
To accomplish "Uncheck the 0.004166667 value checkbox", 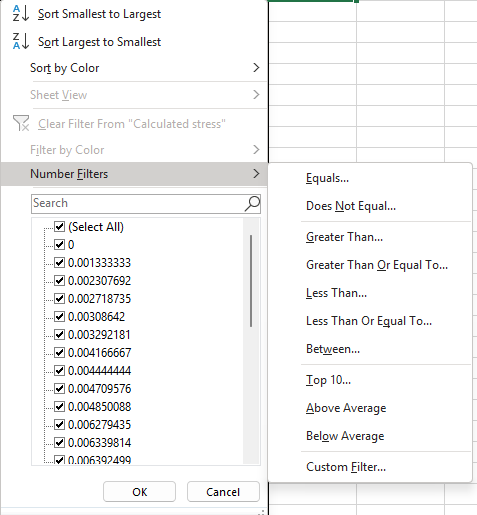I will 60,353.
